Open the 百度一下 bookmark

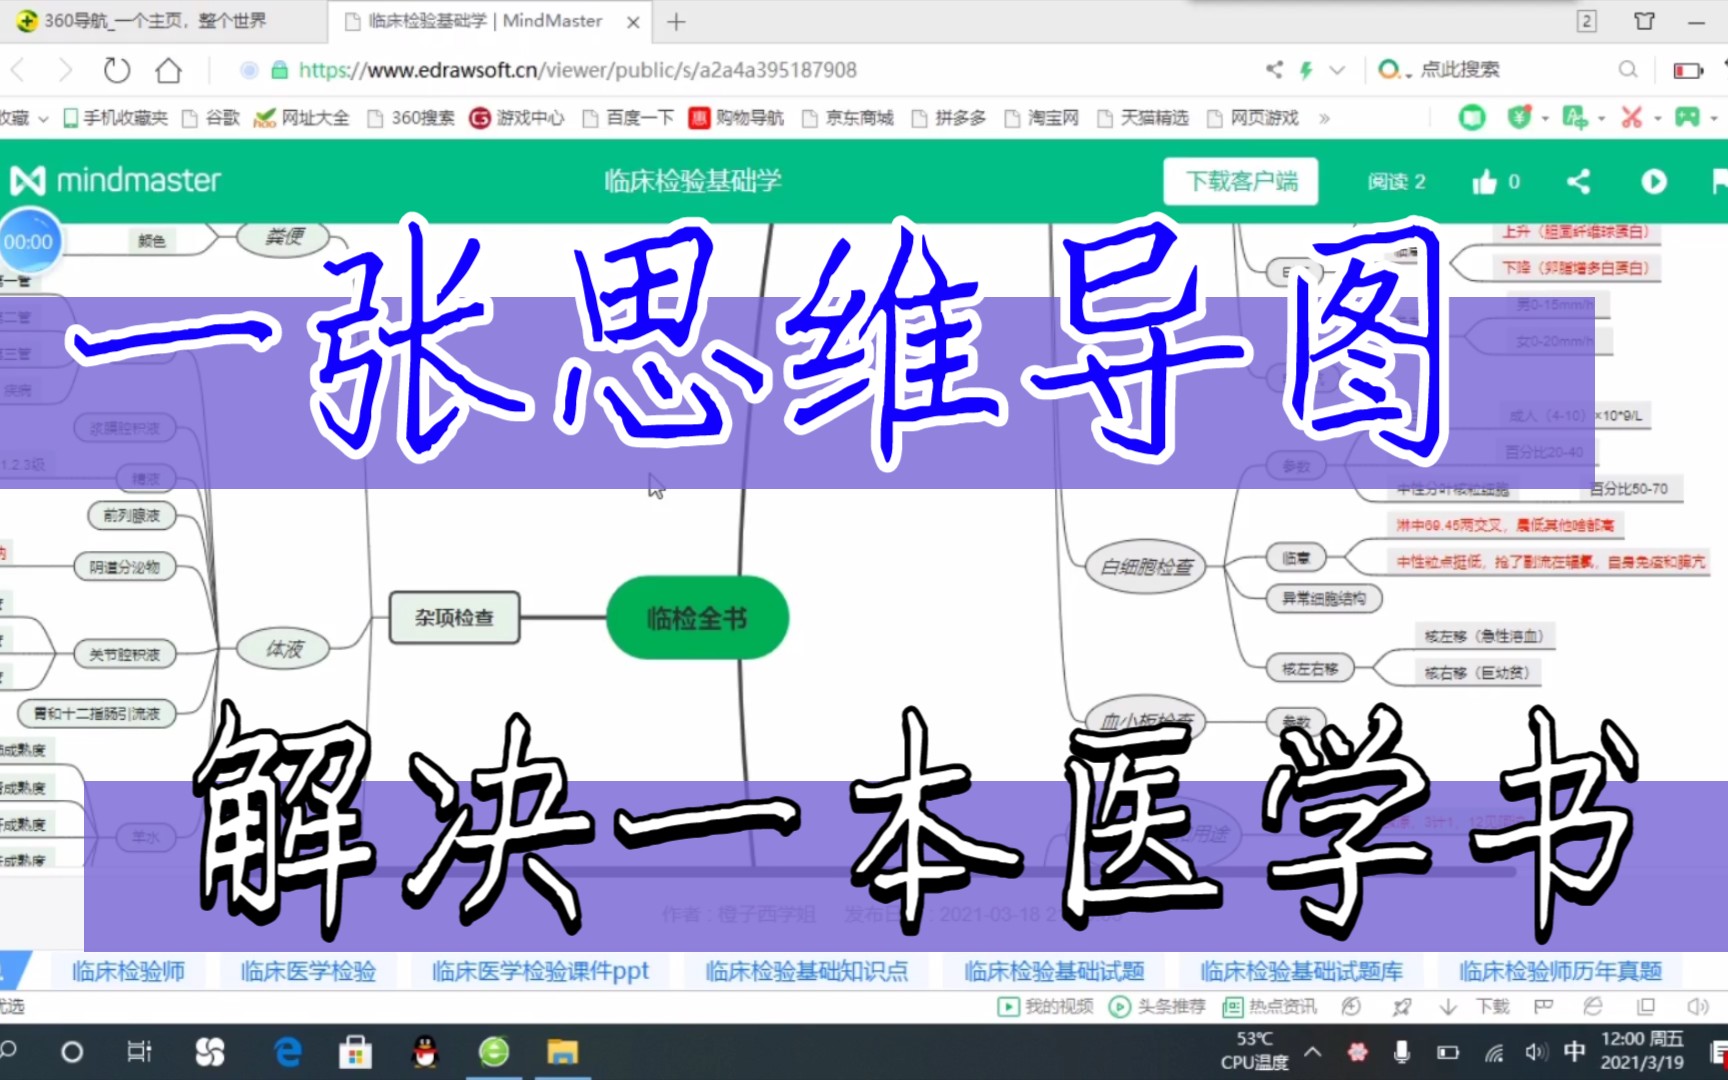(628, 118)
